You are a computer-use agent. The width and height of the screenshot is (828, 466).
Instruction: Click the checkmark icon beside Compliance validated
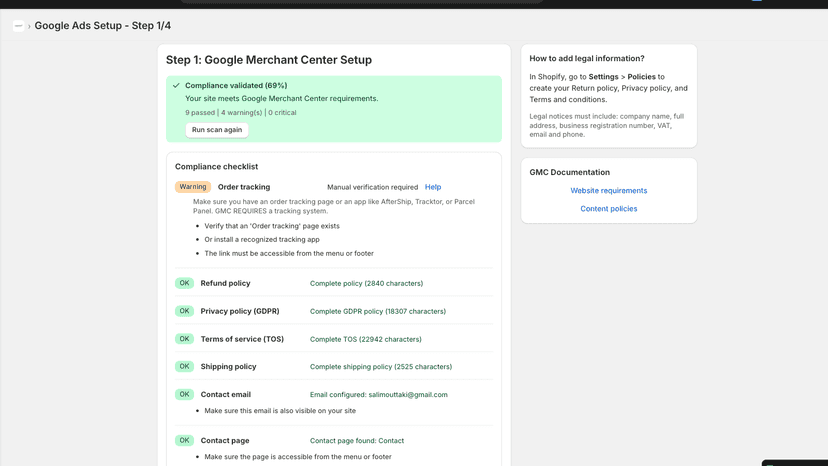(x=176, y=85)
